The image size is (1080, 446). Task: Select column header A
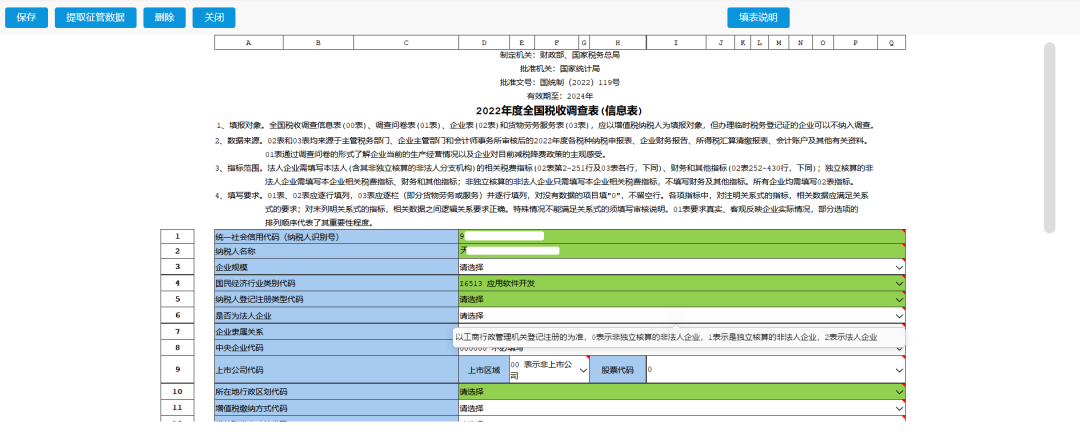pyautogui.click(x=249, y=43)
